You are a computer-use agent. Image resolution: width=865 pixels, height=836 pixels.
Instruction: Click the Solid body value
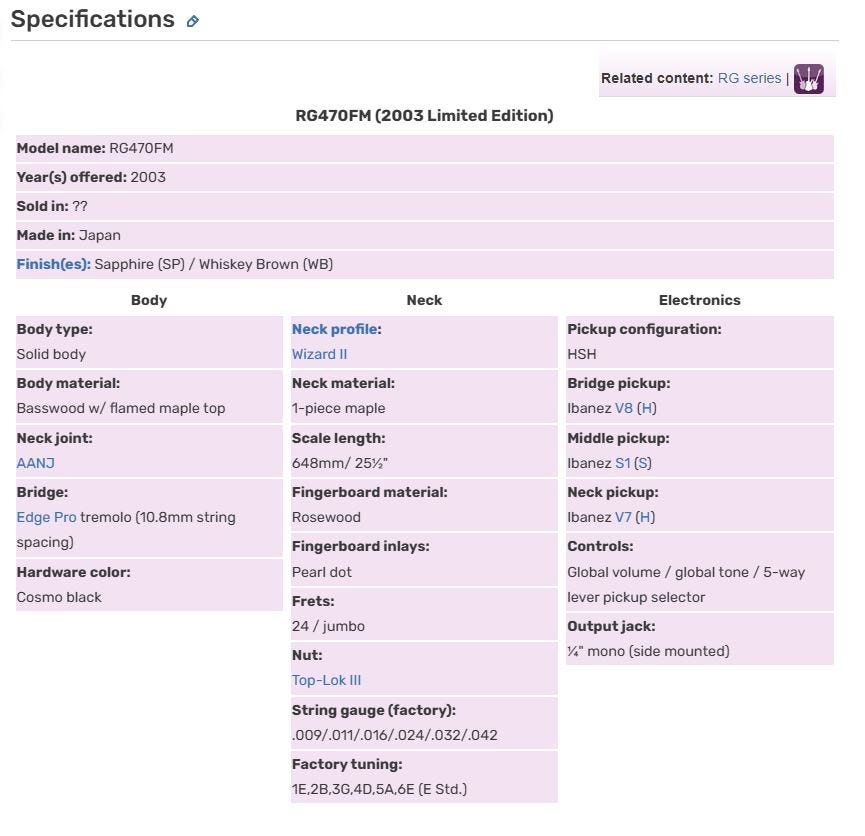[51, 354]
